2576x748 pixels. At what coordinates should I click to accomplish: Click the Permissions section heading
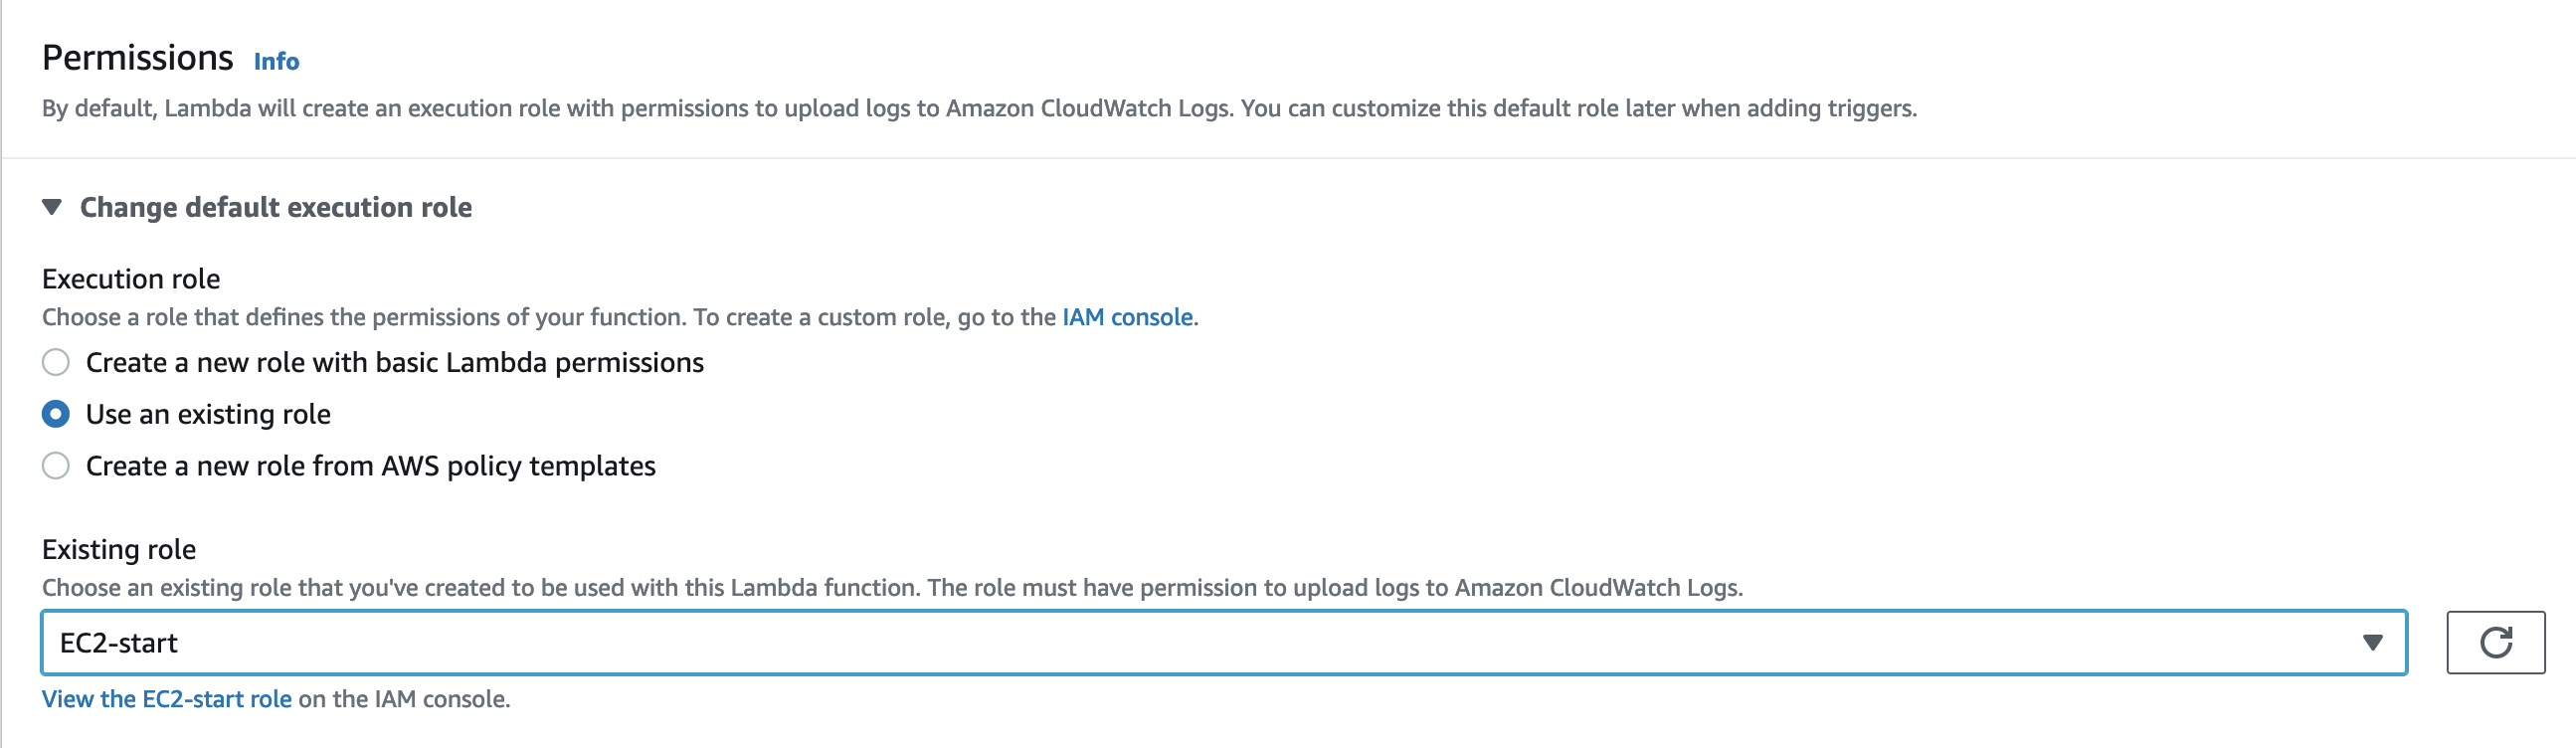138,58
